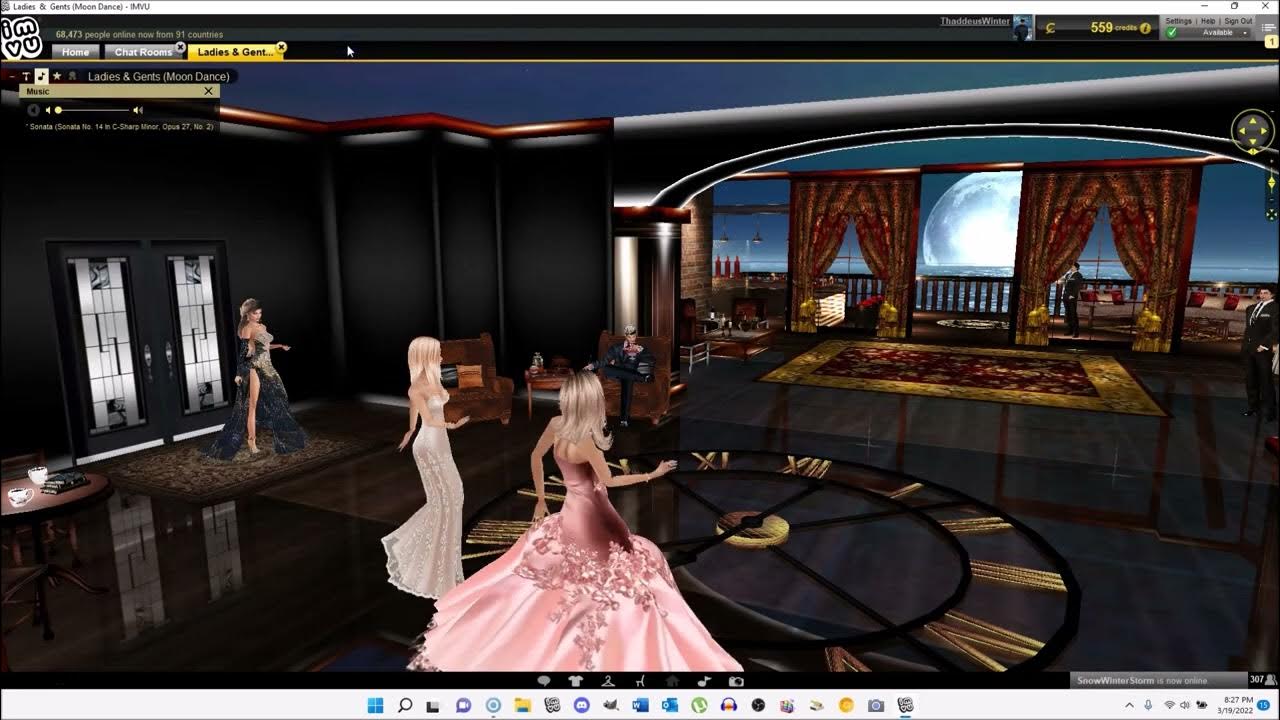Open Settings link

[x=1178, y=21]
